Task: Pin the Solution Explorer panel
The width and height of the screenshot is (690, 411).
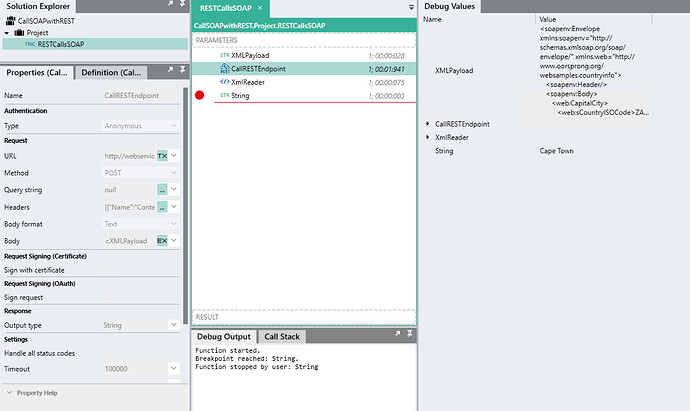Action: point(182,4)
